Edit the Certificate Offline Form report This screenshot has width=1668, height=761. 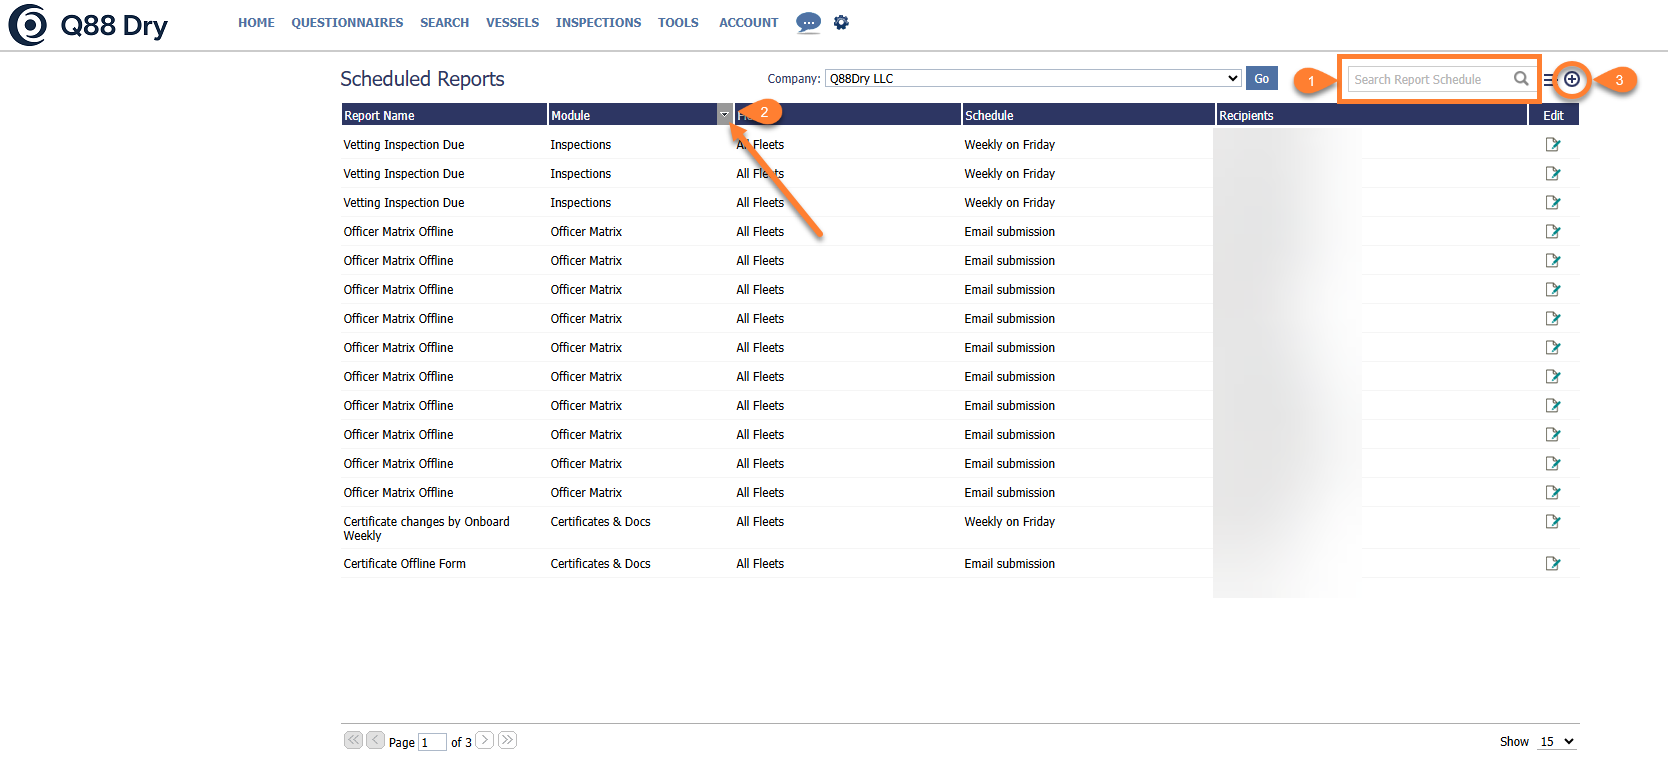(x=1552, y=564)
